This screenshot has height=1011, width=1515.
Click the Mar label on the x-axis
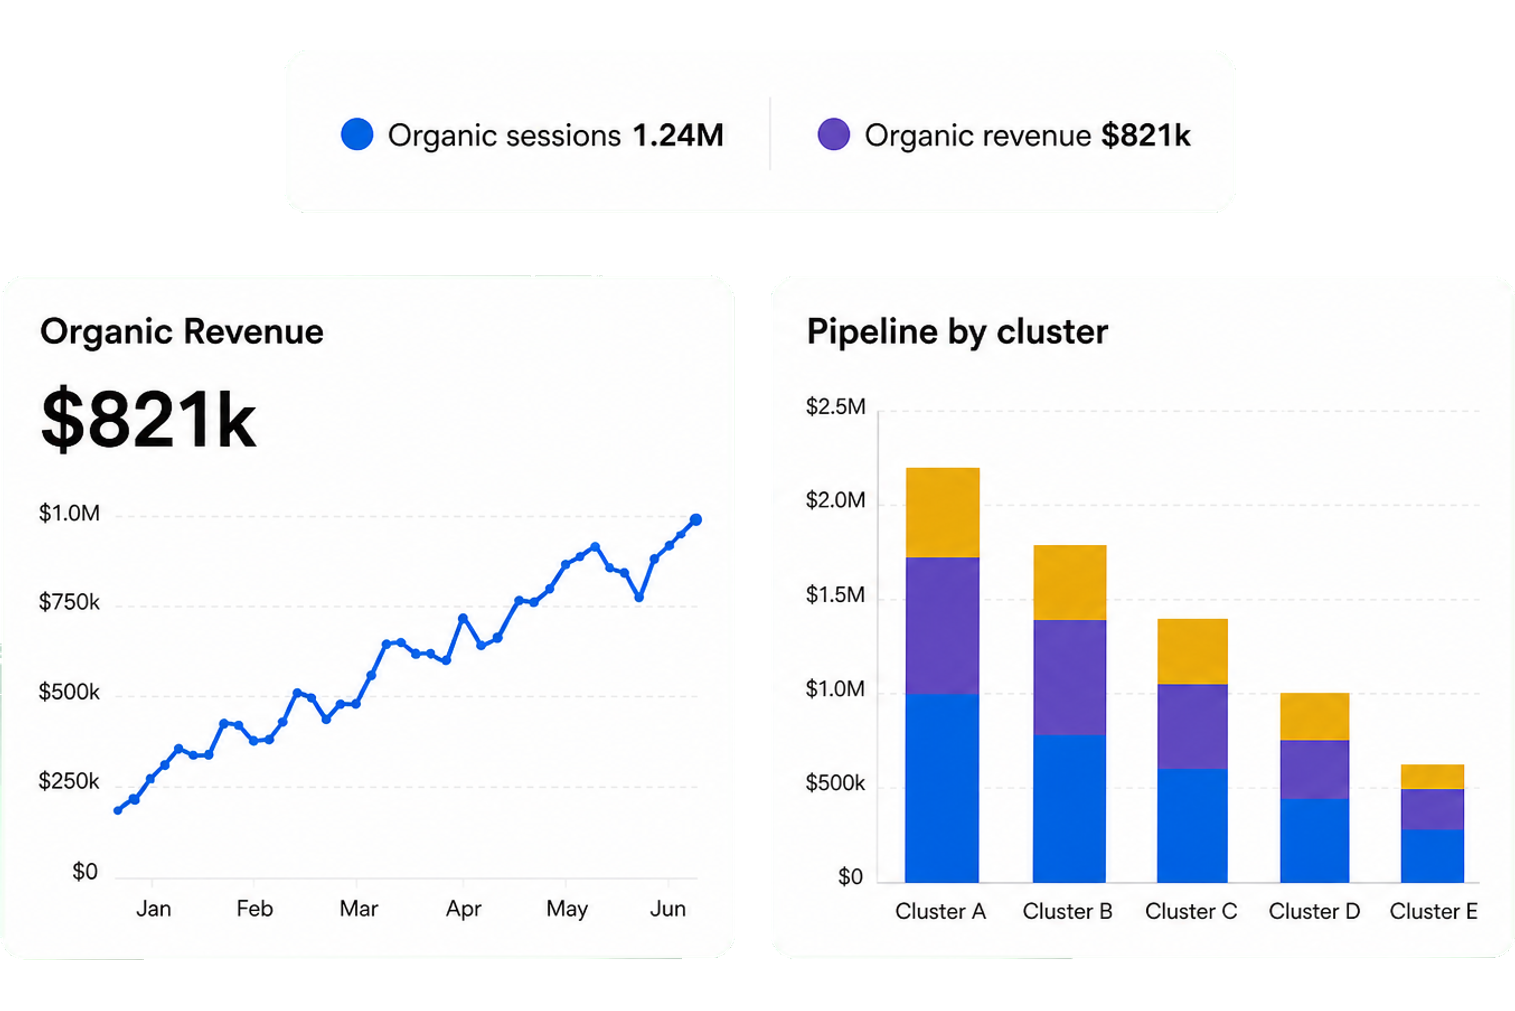(x=358, y=908)
